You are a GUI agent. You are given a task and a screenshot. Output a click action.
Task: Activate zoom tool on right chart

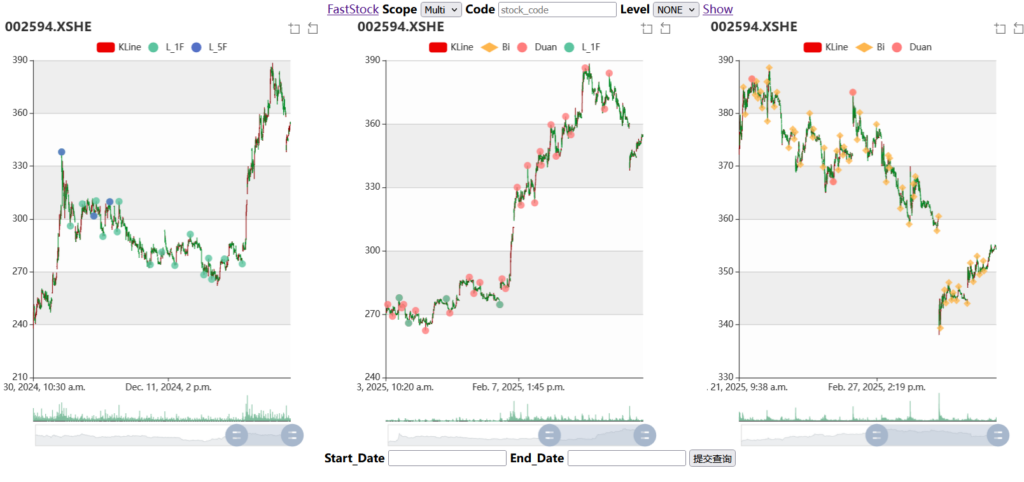[999, 28]
